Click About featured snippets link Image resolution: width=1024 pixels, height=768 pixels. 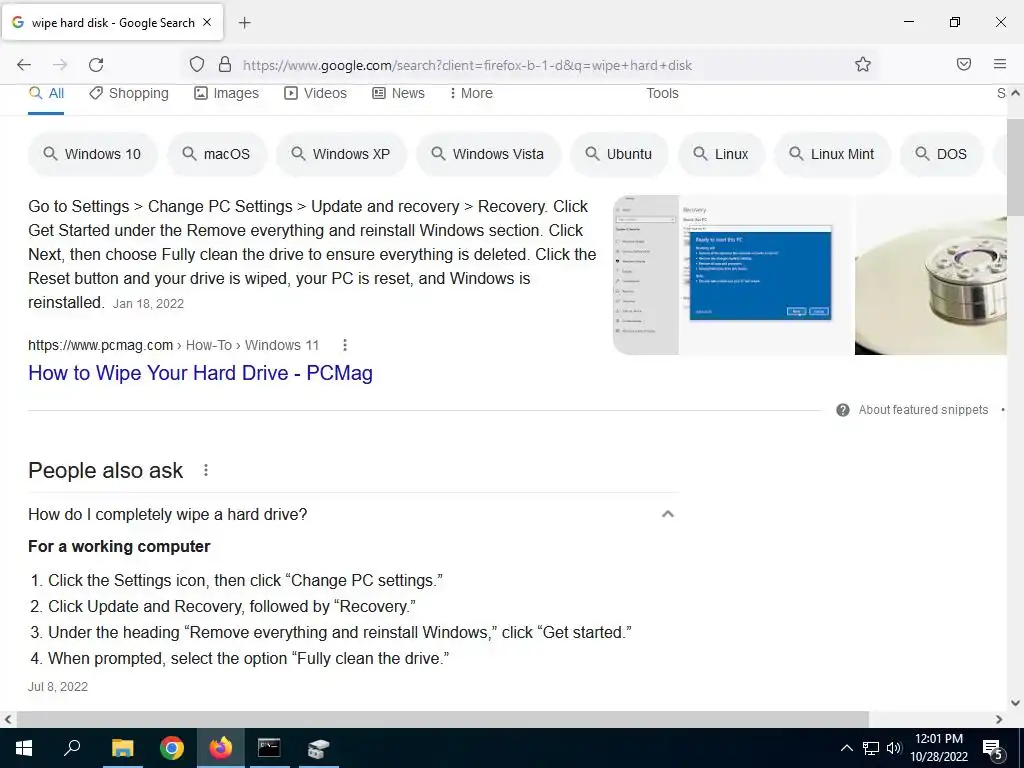(x=923, y=409)
